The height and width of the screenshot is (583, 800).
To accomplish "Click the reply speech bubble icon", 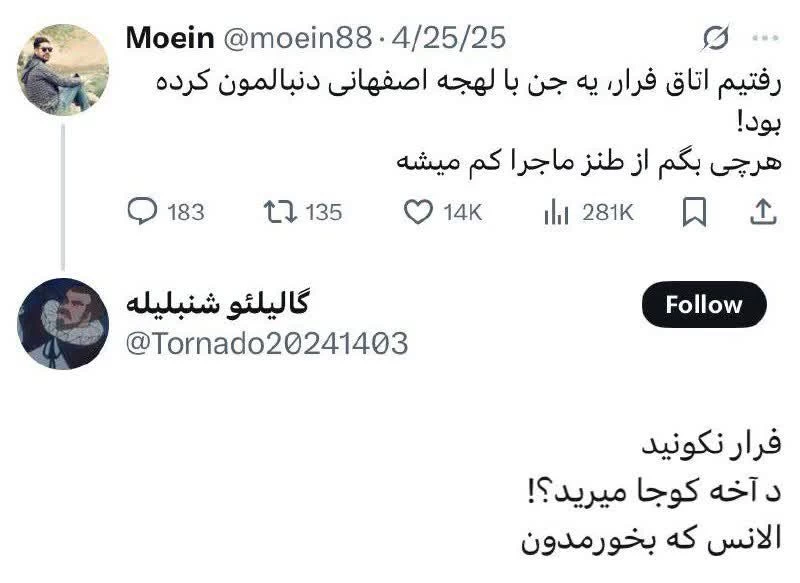I will point(143,211).
